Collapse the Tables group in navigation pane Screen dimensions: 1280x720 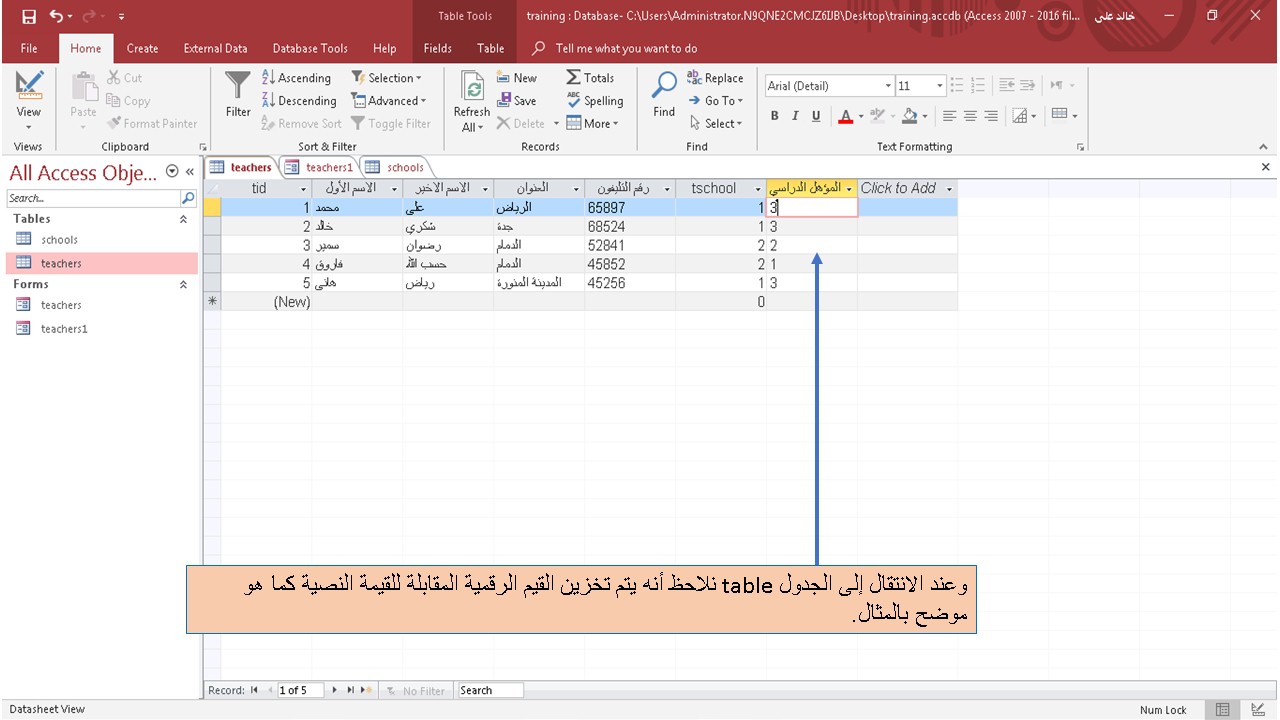[183, 218]
